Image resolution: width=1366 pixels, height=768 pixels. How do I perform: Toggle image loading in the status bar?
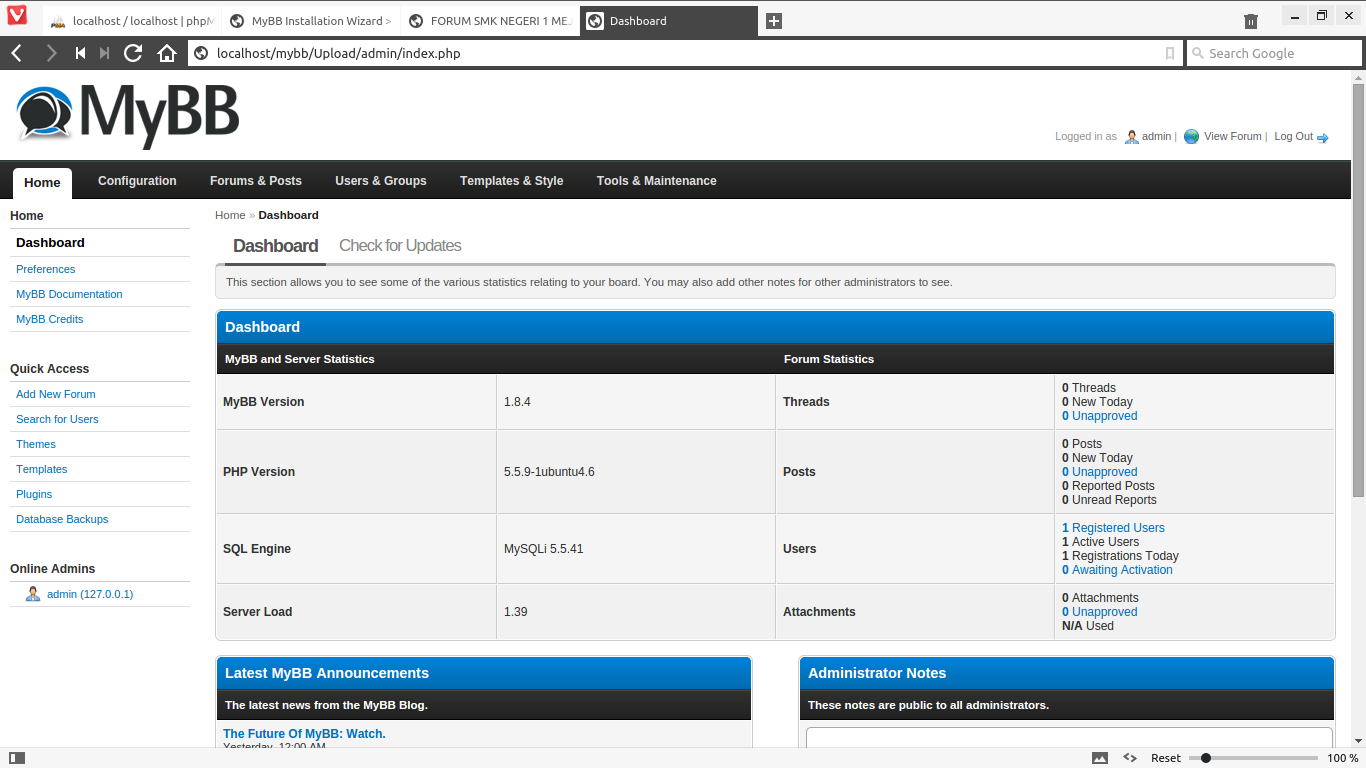1100,758
